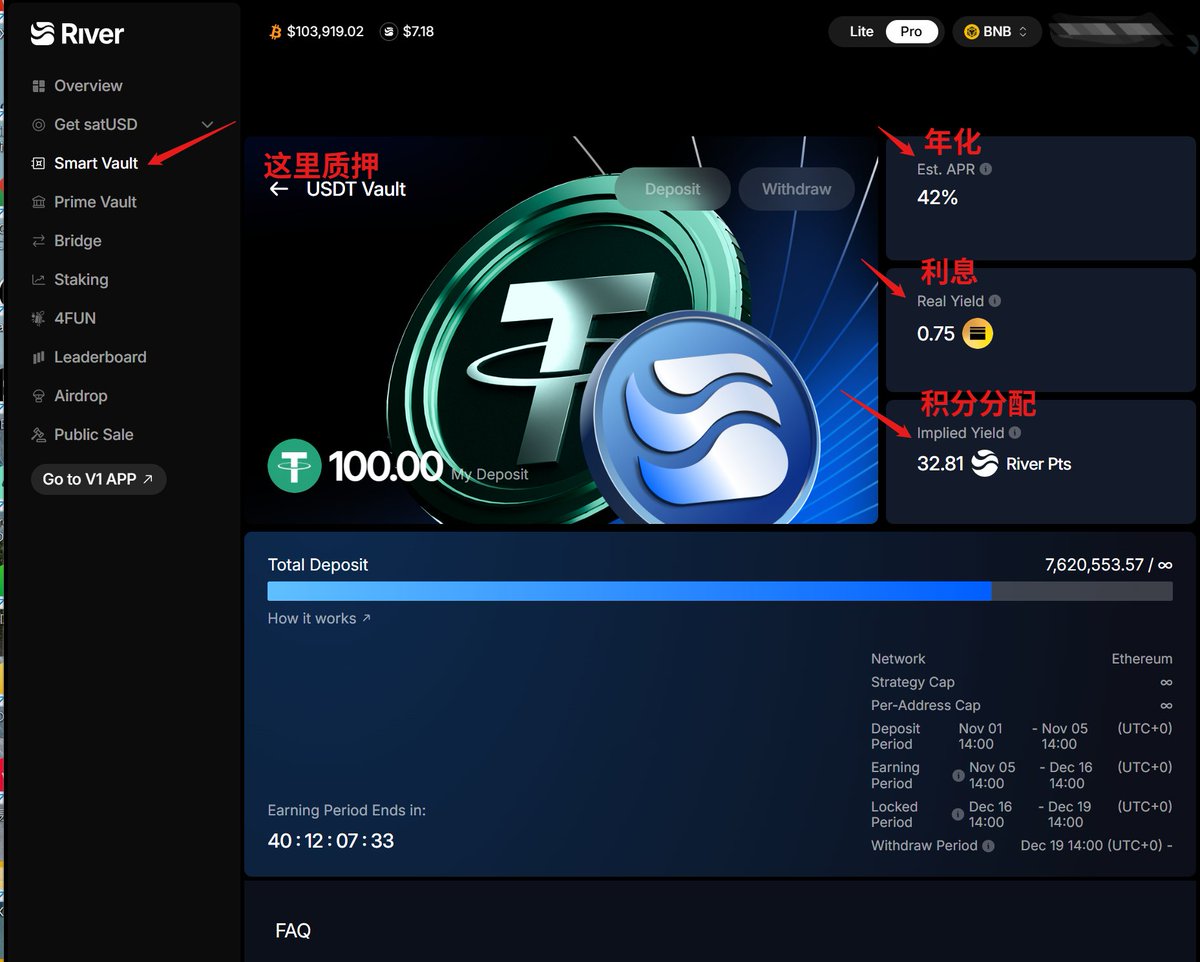Click the 32.81 River Pts value
The width and height of the screenshot is (1200, 962).
tap(940, 464)
